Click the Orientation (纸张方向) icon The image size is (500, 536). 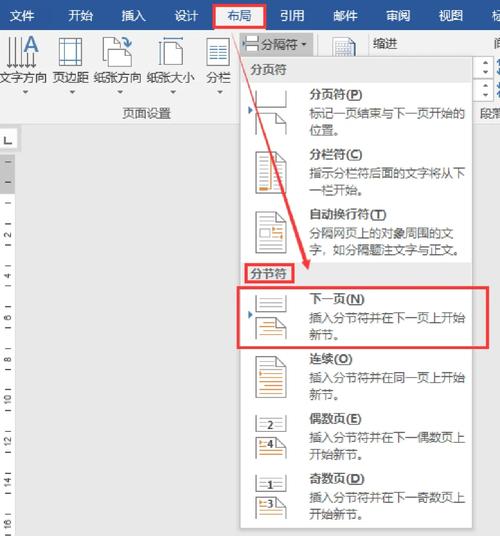118,52
